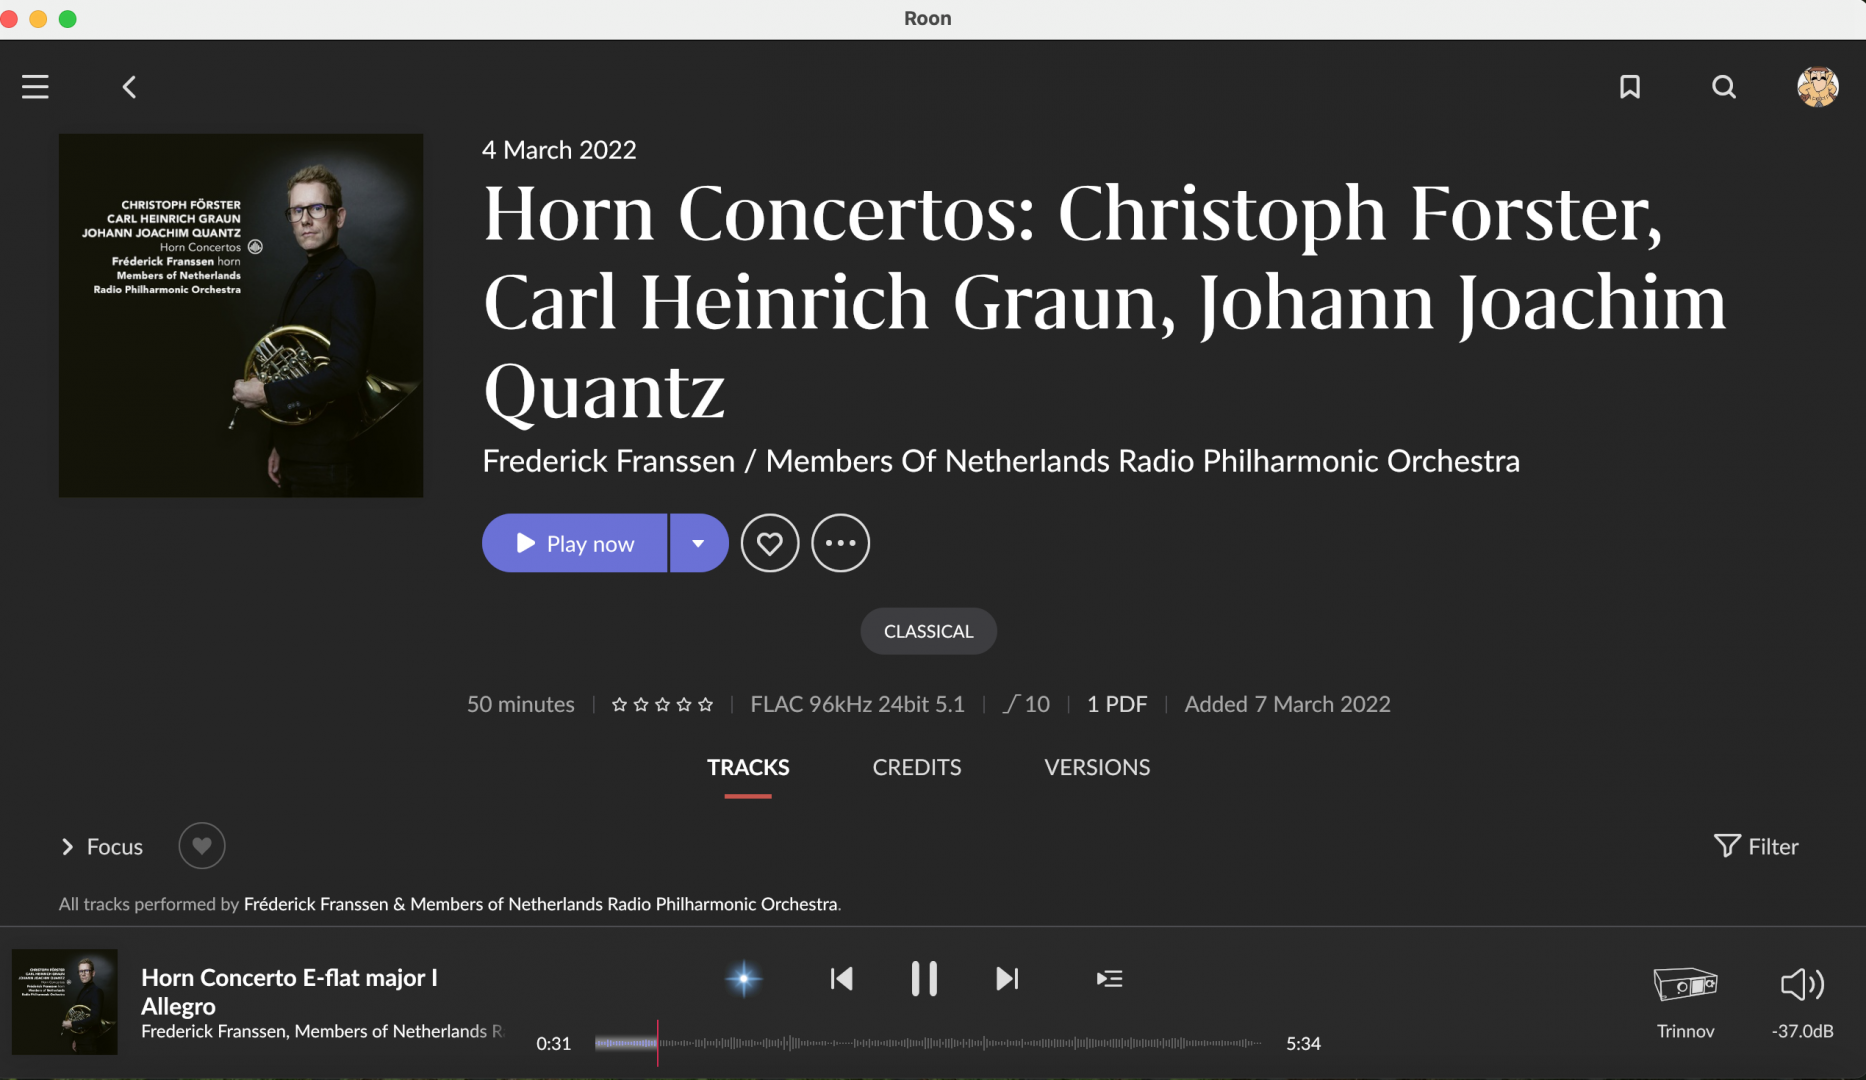Click the album title heading
This screenshot has height=1080, width=1866.
pos(1104,302)
